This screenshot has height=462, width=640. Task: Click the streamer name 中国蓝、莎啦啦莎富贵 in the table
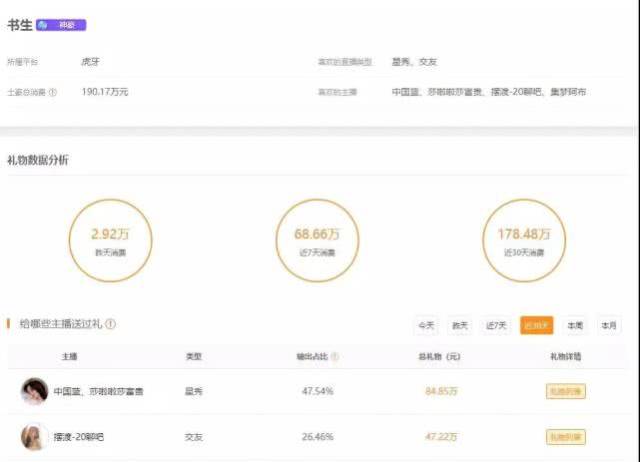pos(98,391)
